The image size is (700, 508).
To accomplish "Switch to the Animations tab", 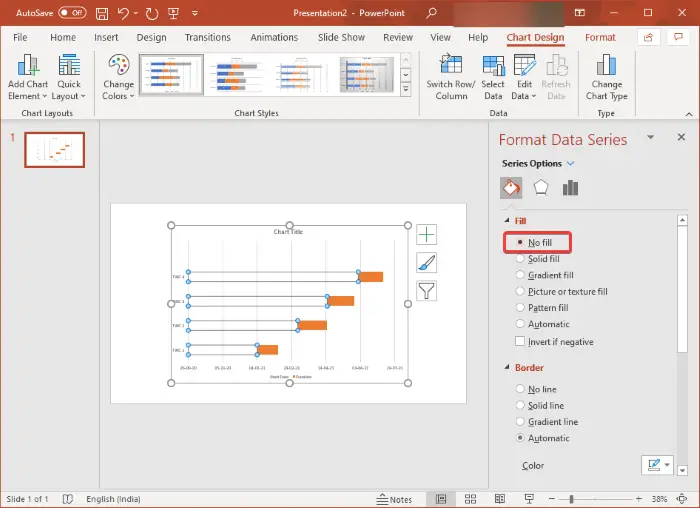I will click(x=274, y=37).
